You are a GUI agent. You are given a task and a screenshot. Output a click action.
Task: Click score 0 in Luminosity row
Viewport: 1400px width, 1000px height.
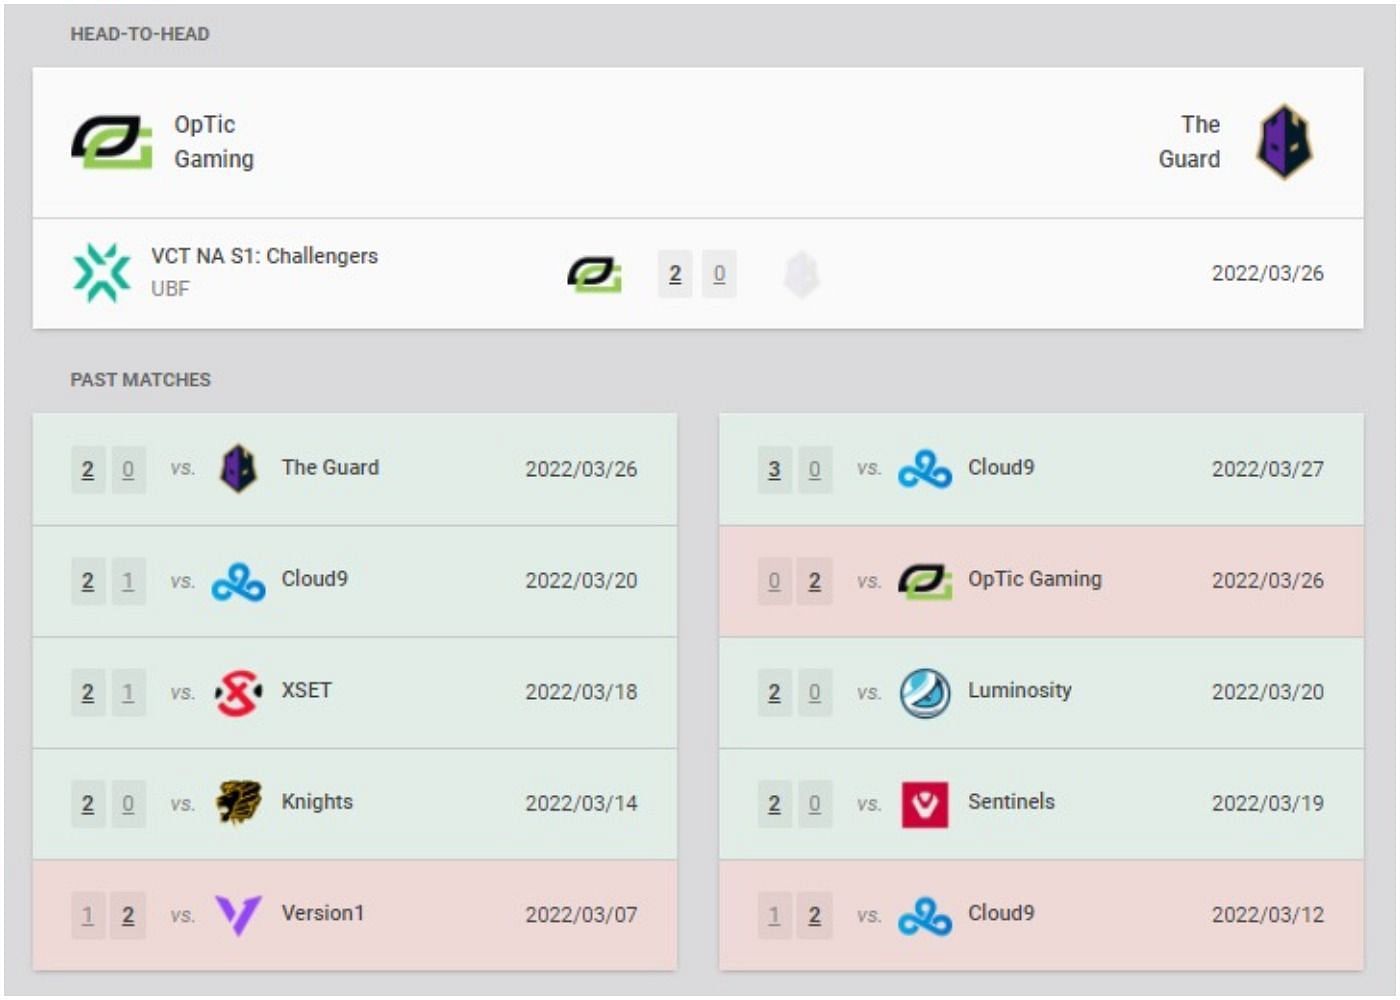[814, 692]
